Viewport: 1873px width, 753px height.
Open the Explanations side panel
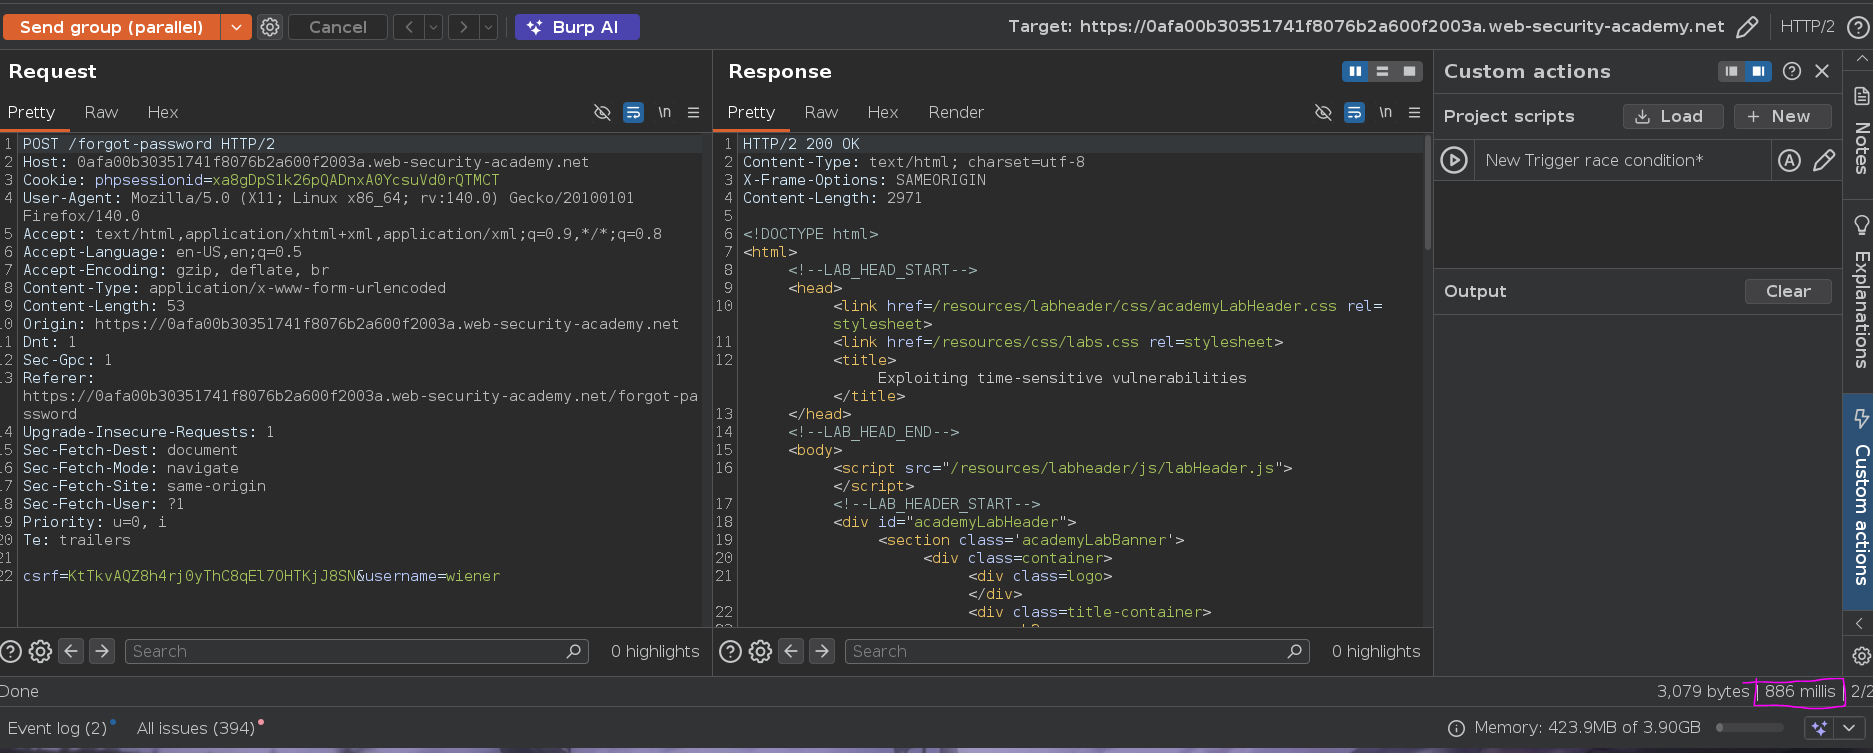pos(1860,292)
